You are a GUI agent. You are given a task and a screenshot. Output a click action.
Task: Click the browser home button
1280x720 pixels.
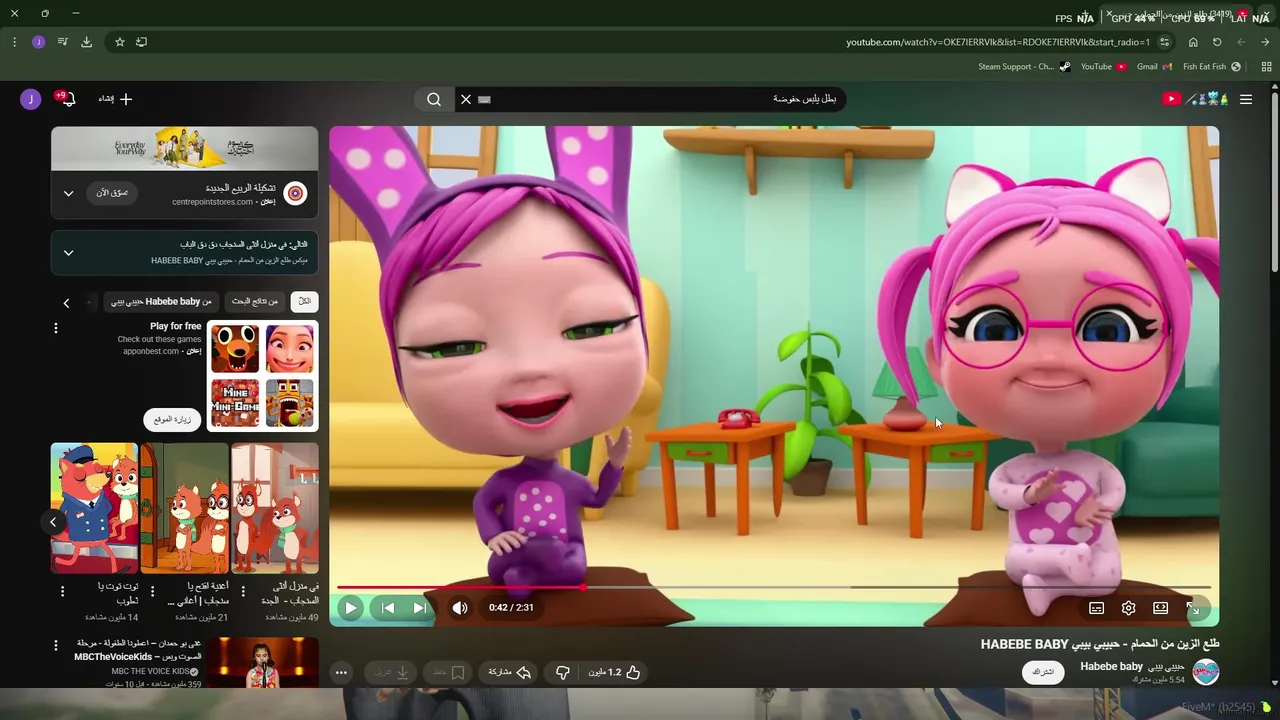tap(1193, 42)
